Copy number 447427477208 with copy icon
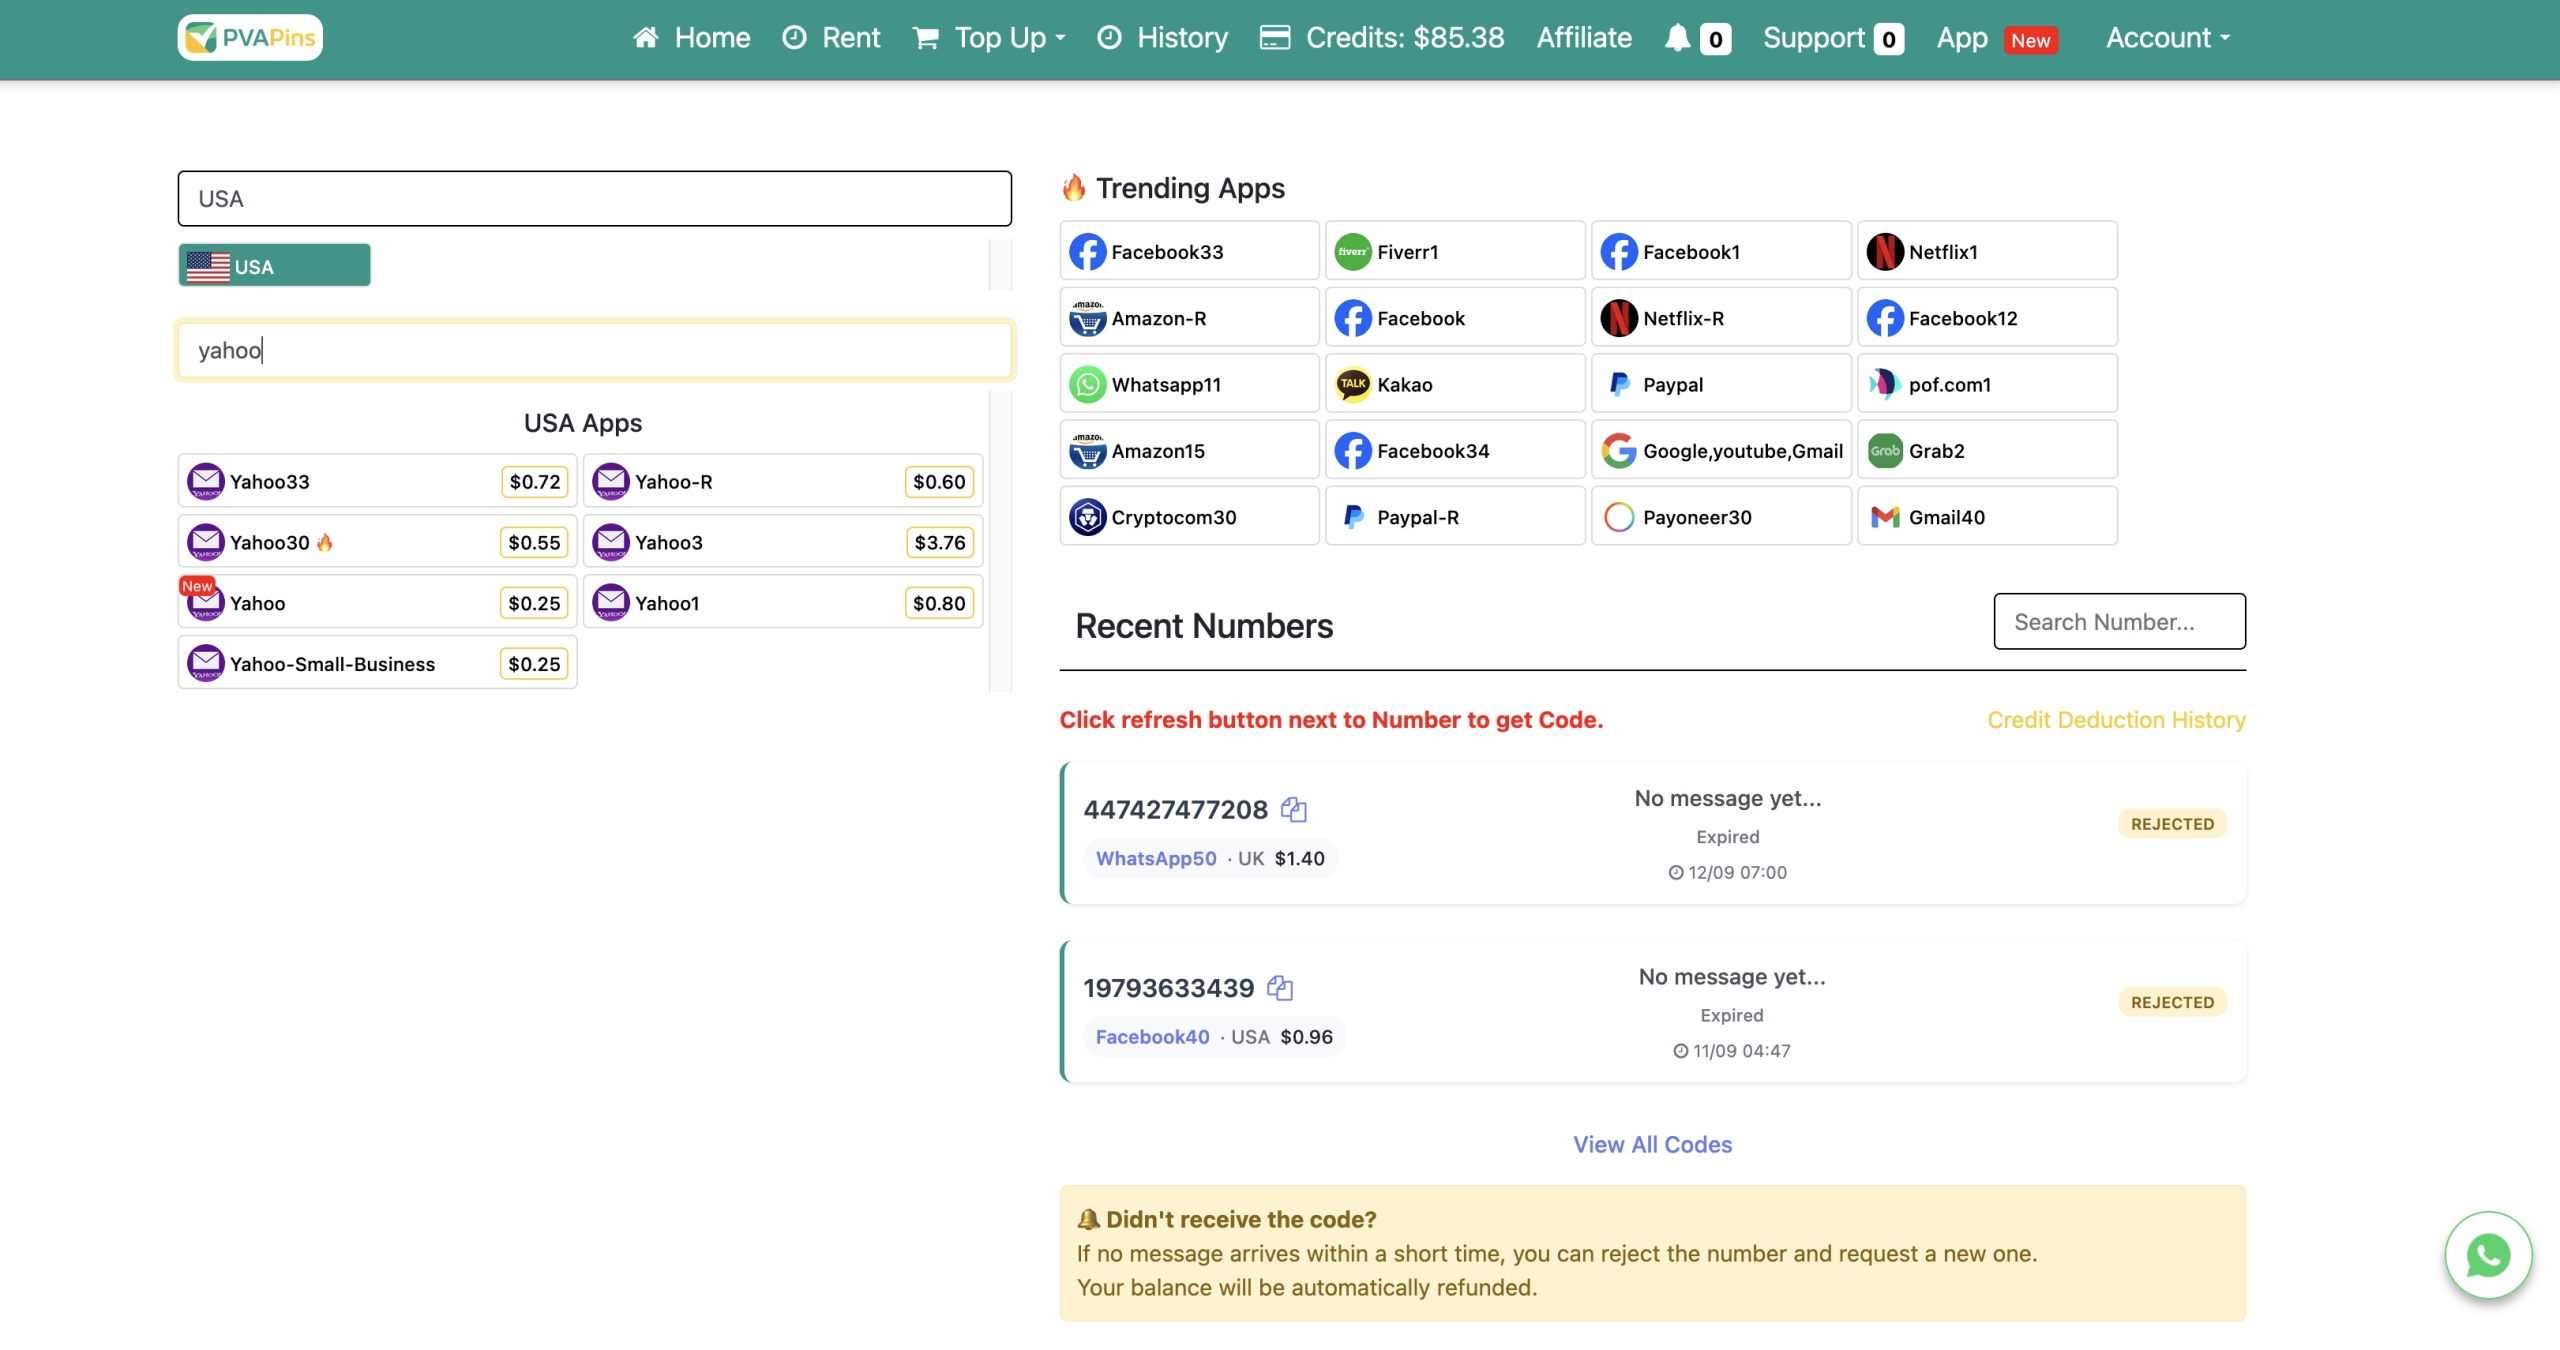Viewport: 2560px width, 1350px height. 1294,809
